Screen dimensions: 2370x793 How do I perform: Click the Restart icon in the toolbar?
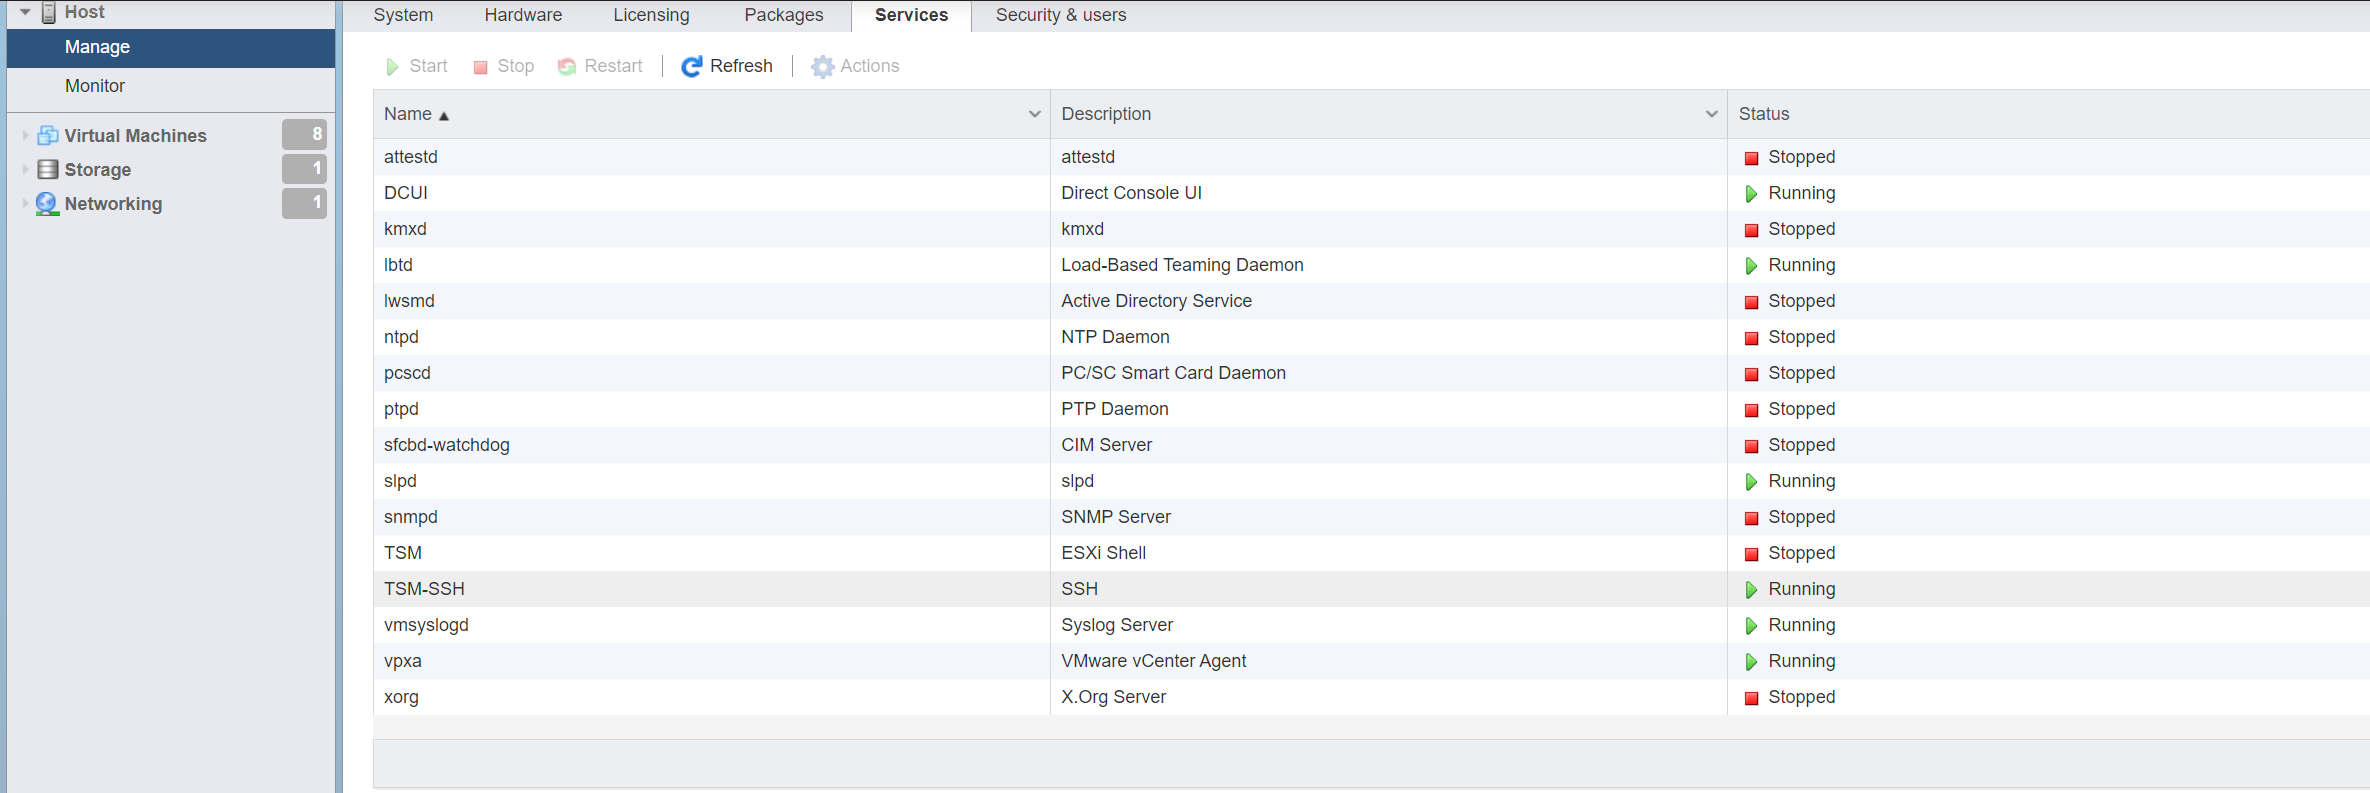[567, 67]
